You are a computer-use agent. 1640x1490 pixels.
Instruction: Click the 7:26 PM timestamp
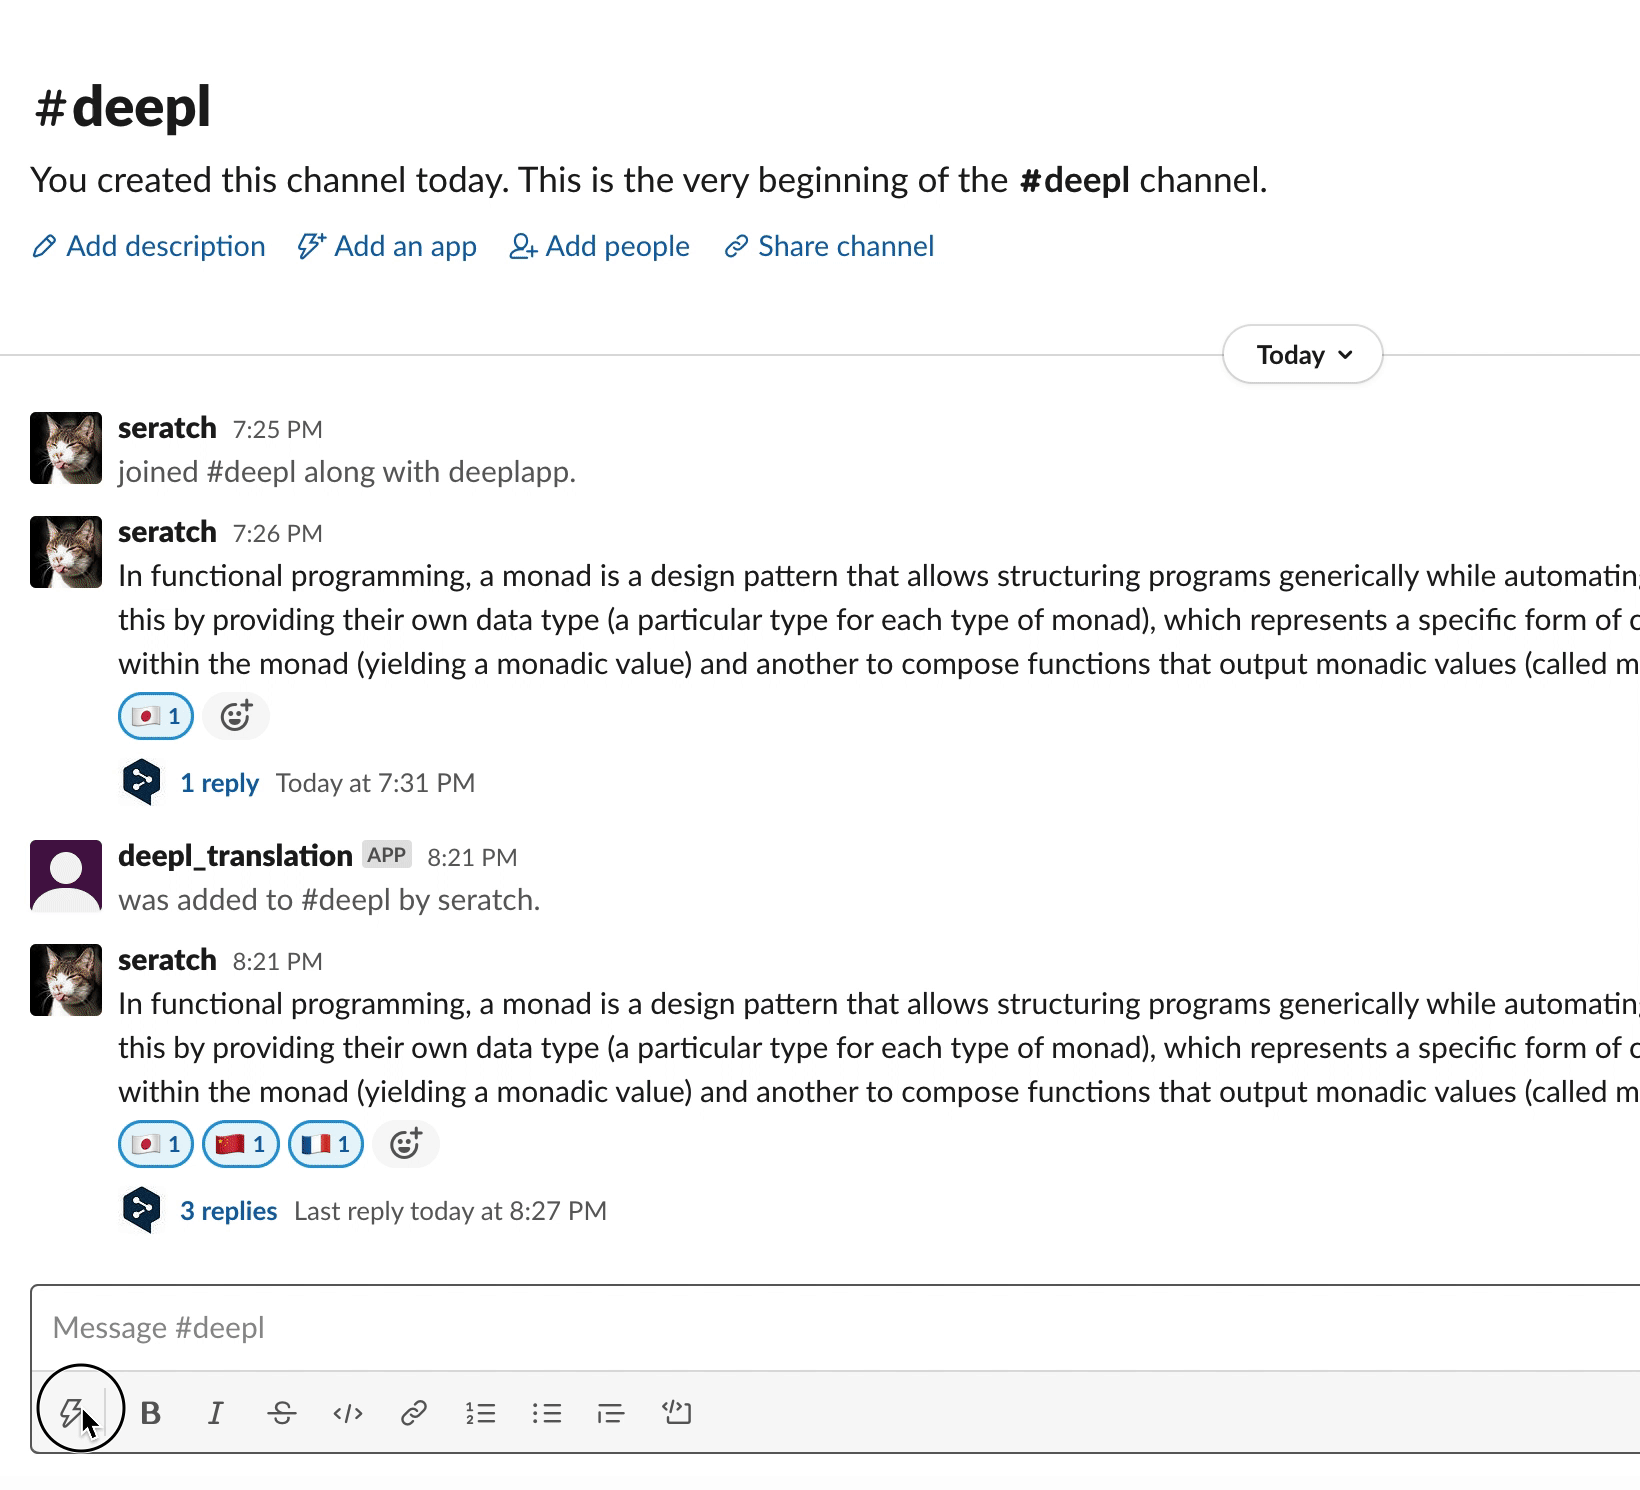point(278,534)
